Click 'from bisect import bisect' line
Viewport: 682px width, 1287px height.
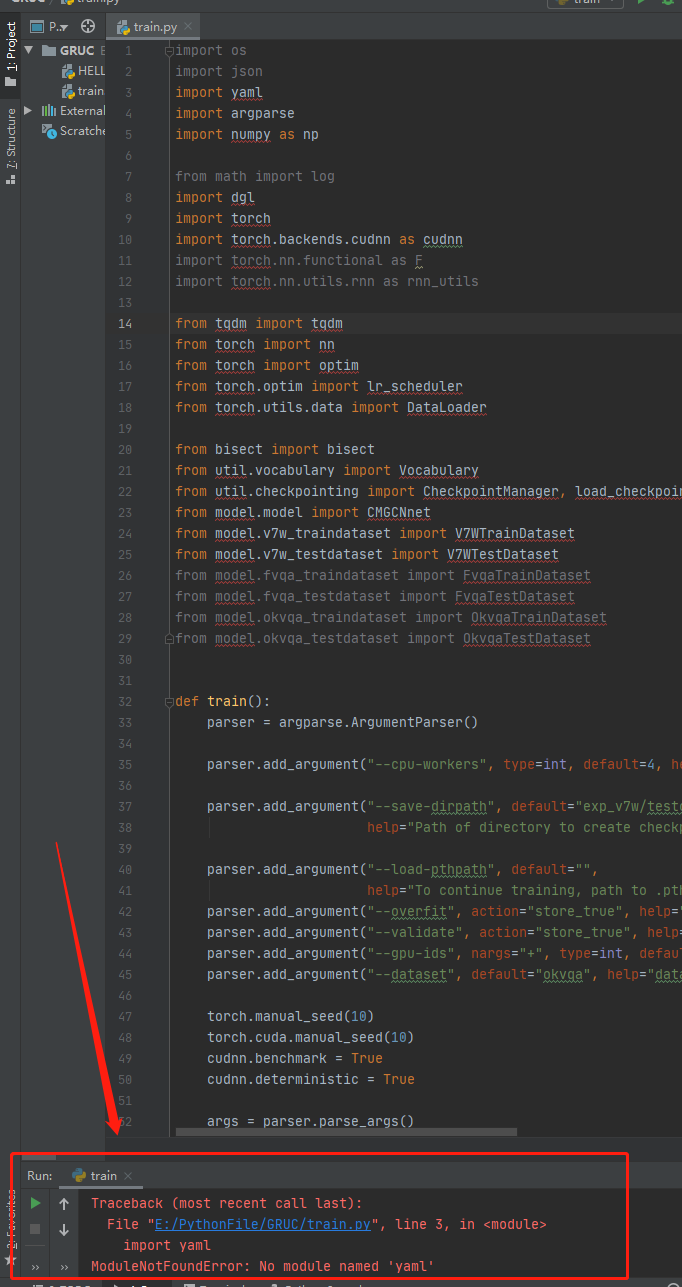(x=275, y=449)
